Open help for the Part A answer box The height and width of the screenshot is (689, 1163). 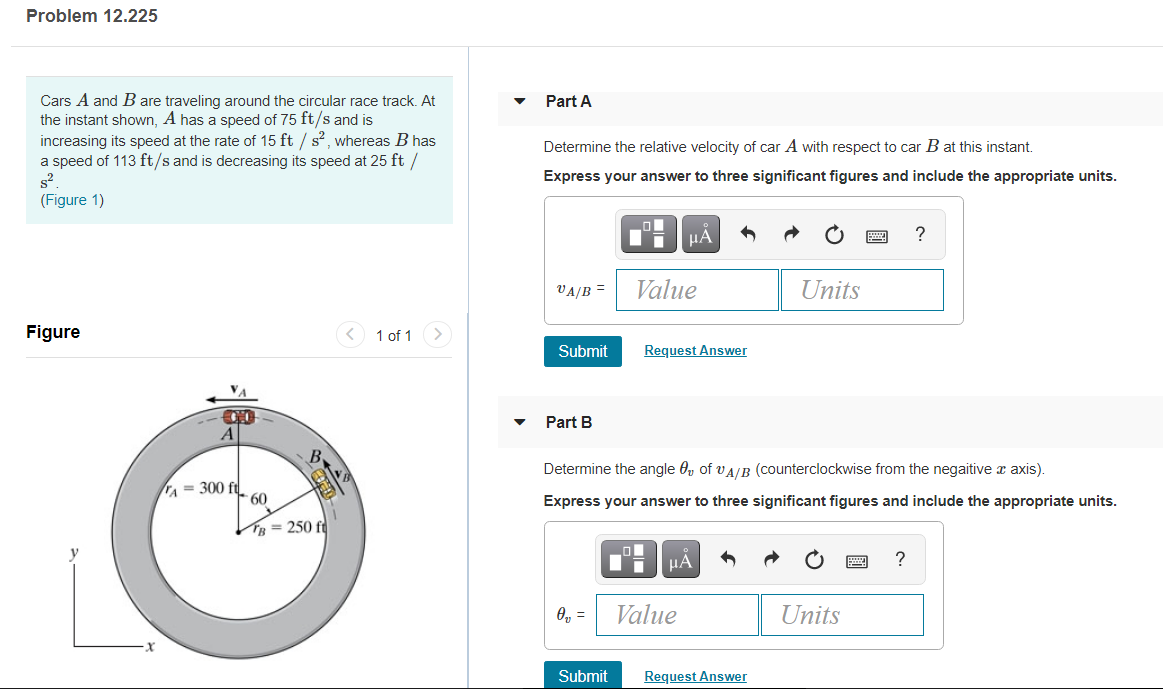point(919,234)
